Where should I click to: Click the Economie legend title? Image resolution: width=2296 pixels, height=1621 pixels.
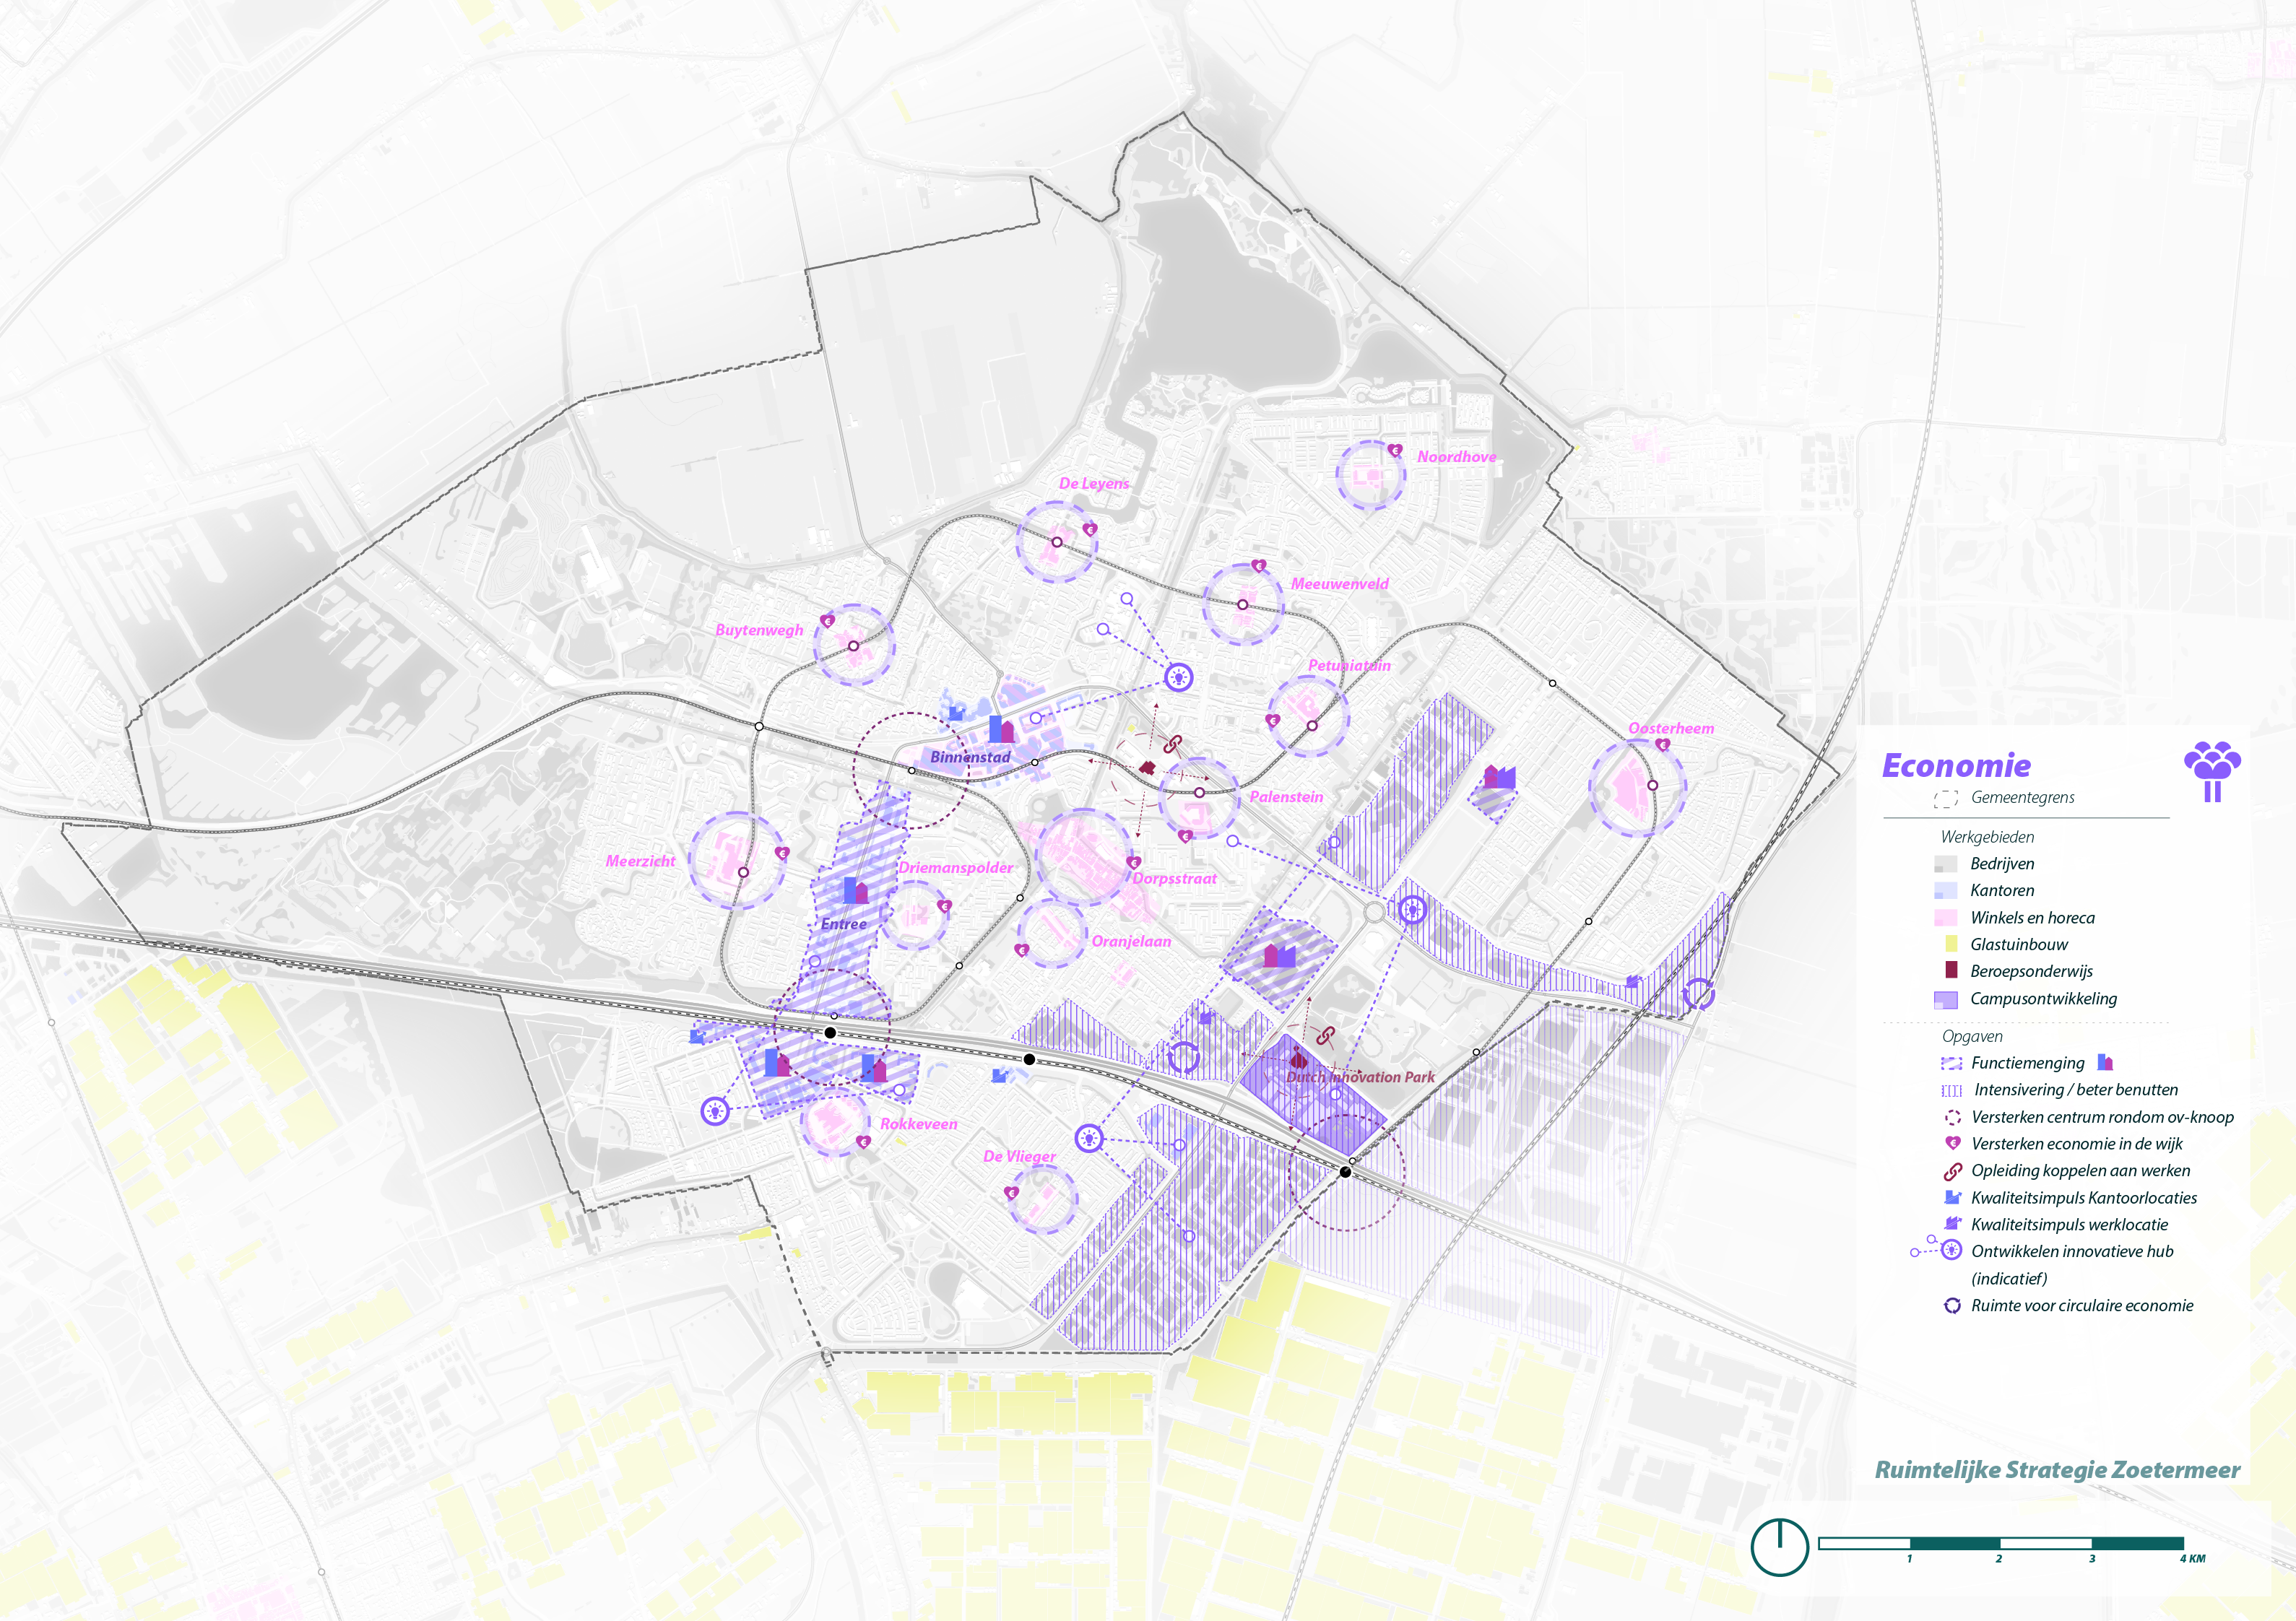(x=1956, y=766)
